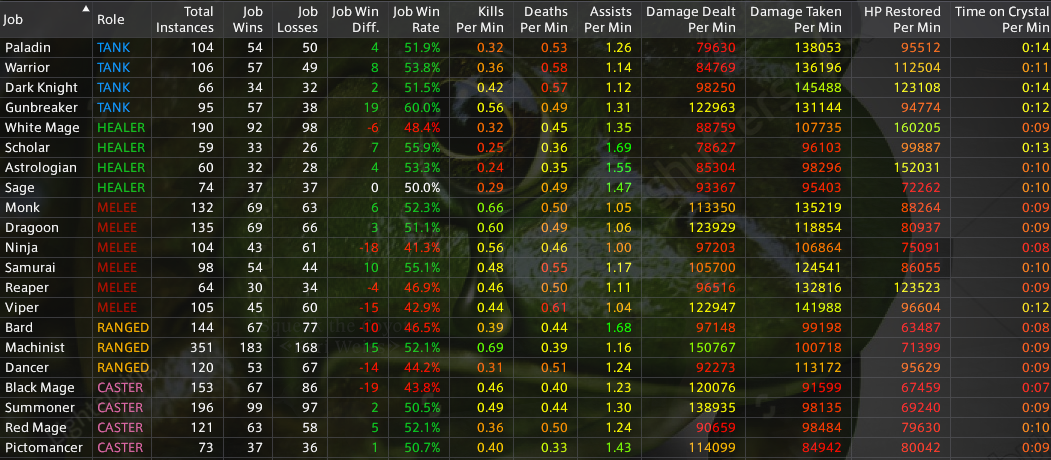Select the White Mage job name
This screenshot has height=460, width=1051.
click(x=42, y=127)
